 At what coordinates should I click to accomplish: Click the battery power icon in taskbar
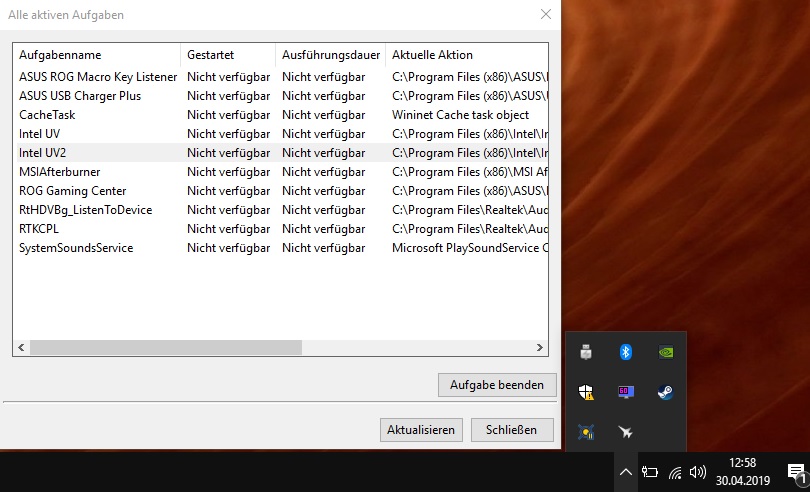tap(650, 472)
